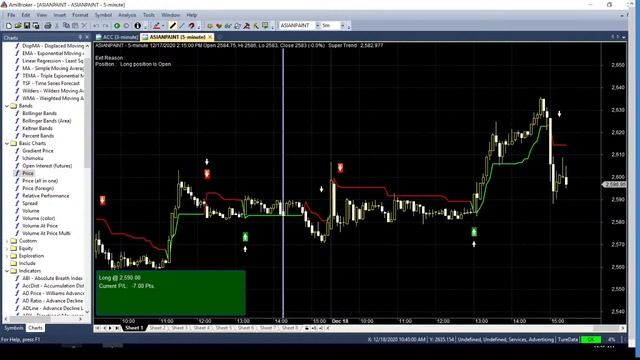This screenshot has height=360, width=640.
Task: Open the chart style dropdown arrow
Action: pos(163,26)
